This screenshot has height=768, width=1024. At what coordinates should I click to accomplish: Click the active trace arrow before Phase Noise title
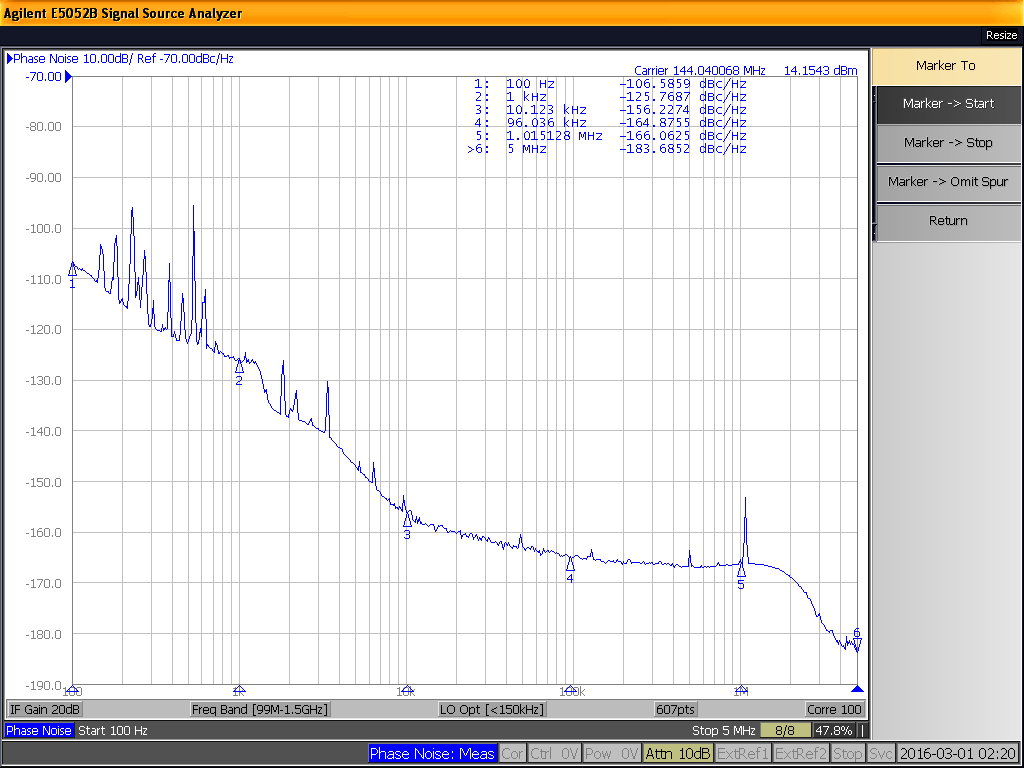click(x=9, y=59)
